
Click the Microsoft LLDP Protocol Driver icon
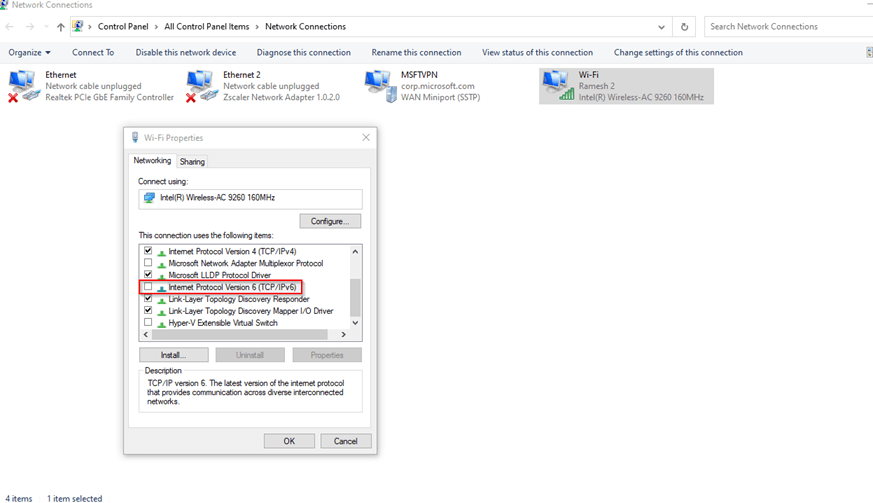click(161, 276)
